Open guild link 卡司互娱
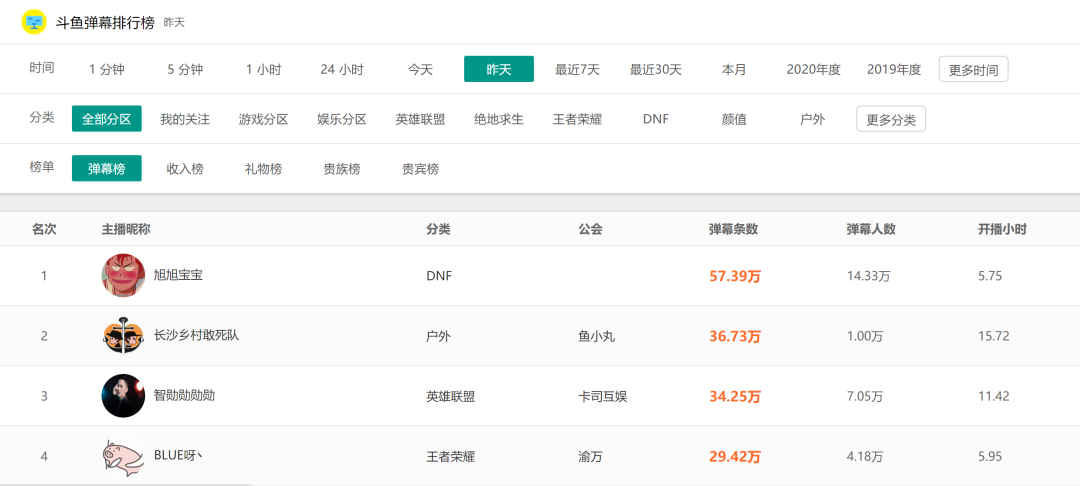 [602, 396]
